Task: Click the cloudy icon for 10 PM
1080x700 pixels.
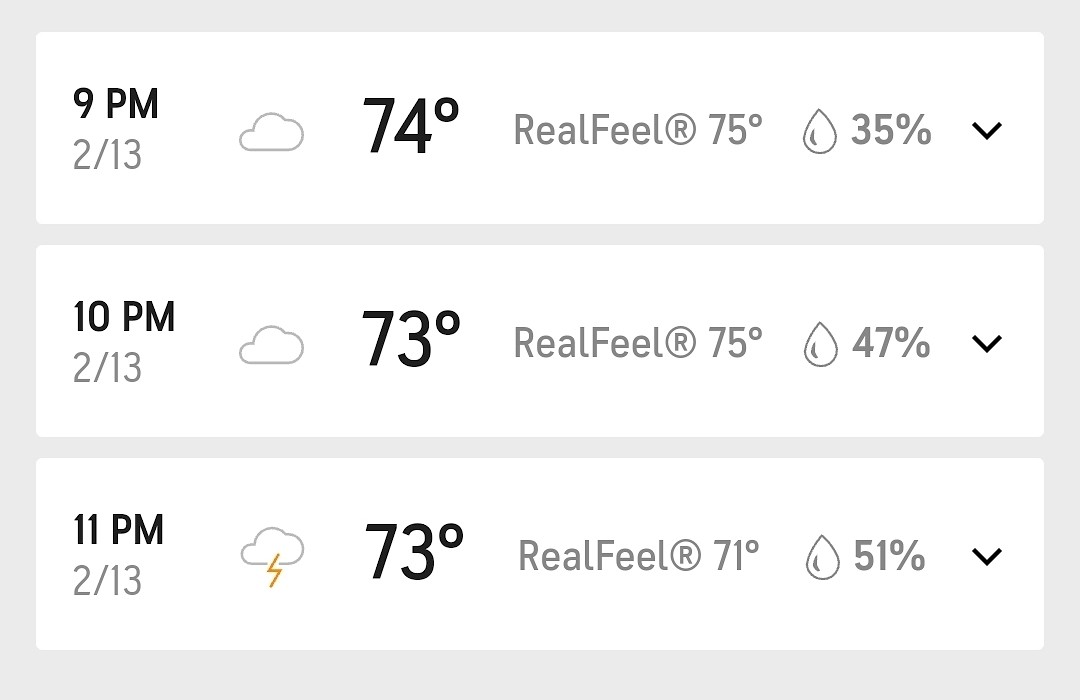Action: [x=271, y=346]
